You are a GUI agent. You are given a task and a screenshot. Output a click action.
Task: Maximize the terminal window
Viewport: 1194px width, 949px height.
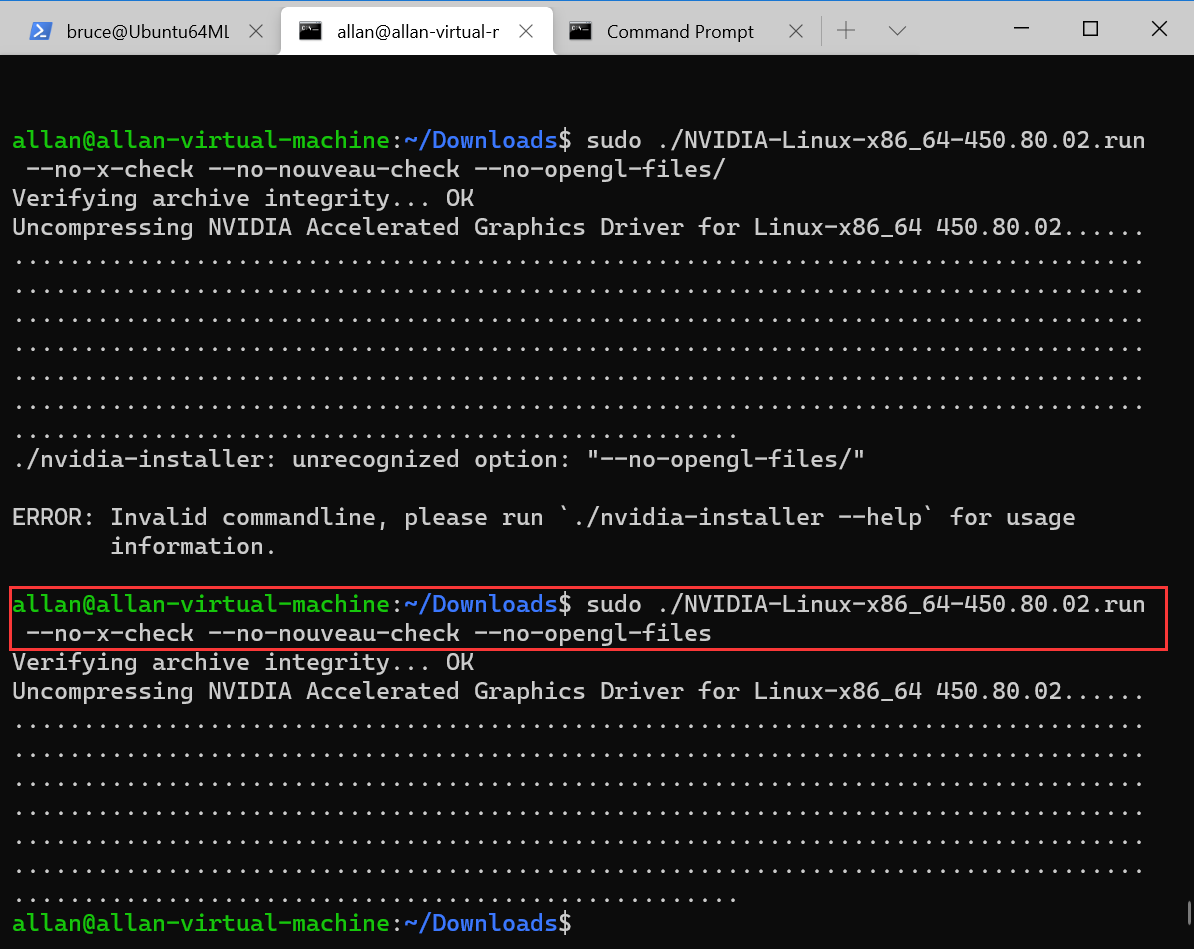(1090, 29)
